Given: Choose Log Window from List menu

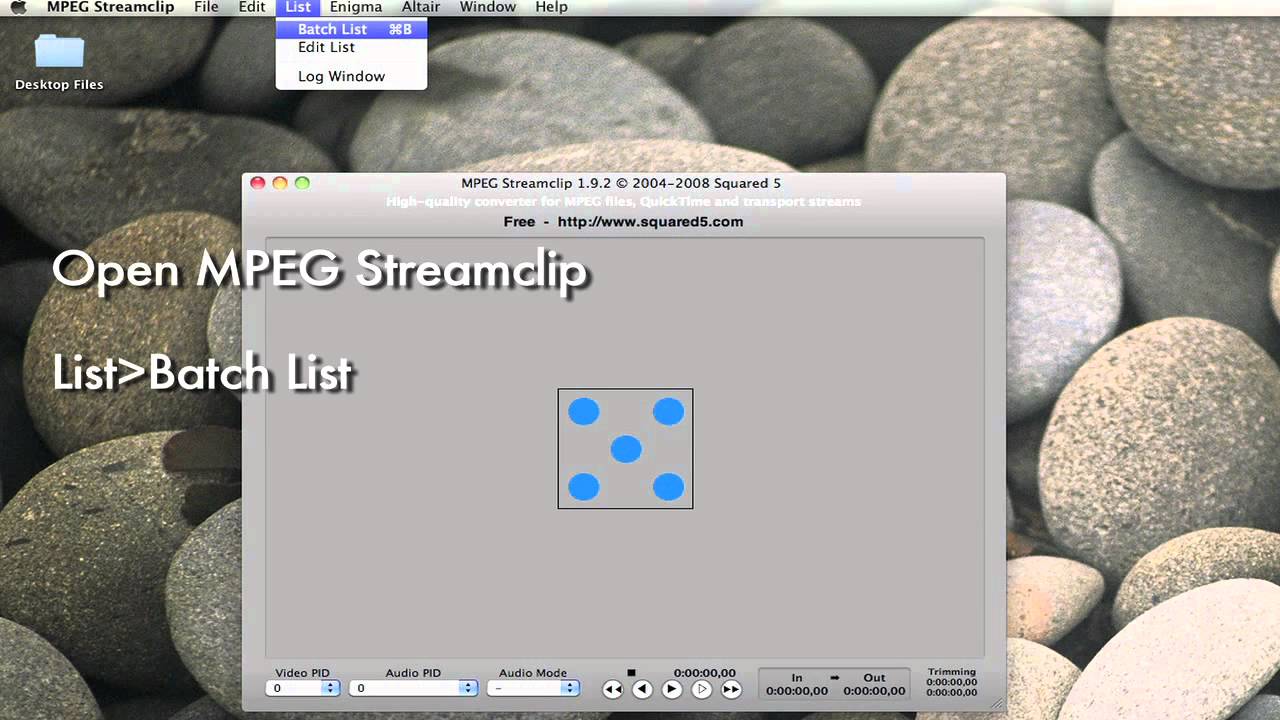Looking at the screenshot, I should coord(351,76).
